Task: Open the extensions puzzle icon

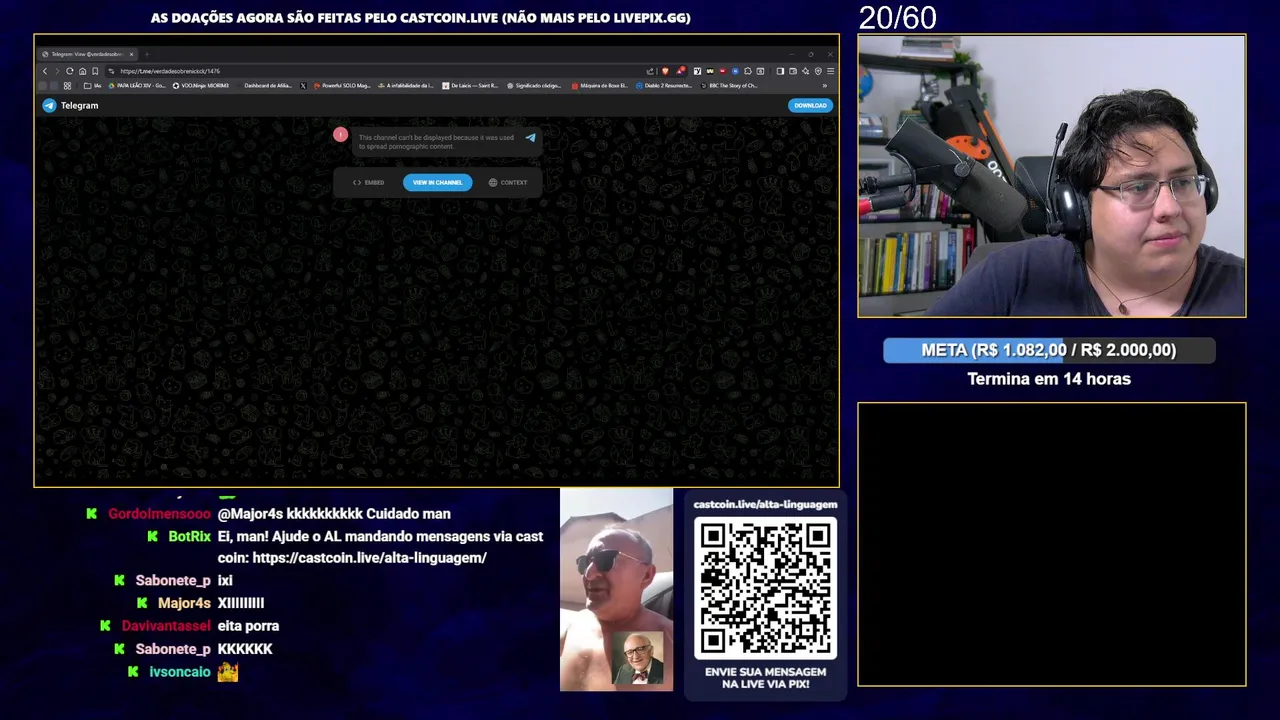Action: pos(748,71)
